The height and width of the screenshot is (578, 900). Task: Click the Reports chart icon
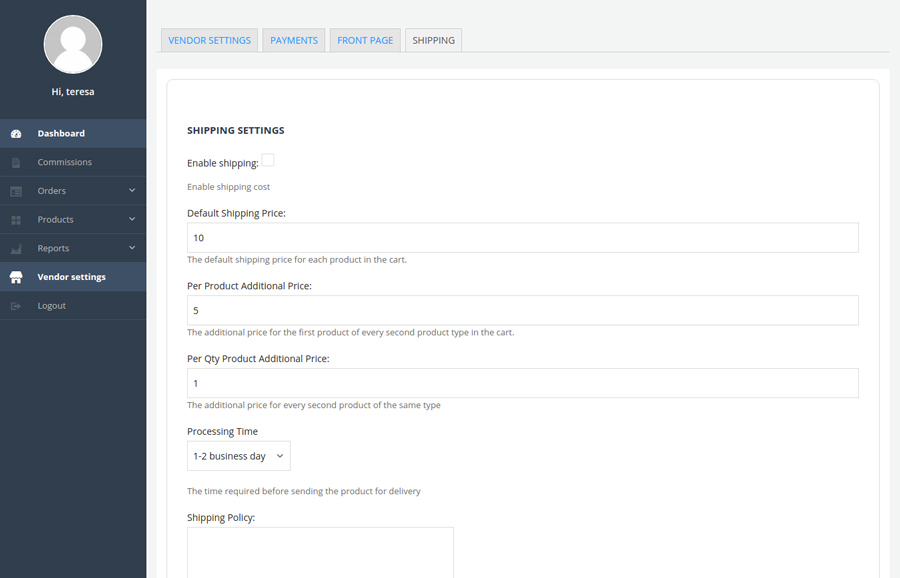point(16,248)
